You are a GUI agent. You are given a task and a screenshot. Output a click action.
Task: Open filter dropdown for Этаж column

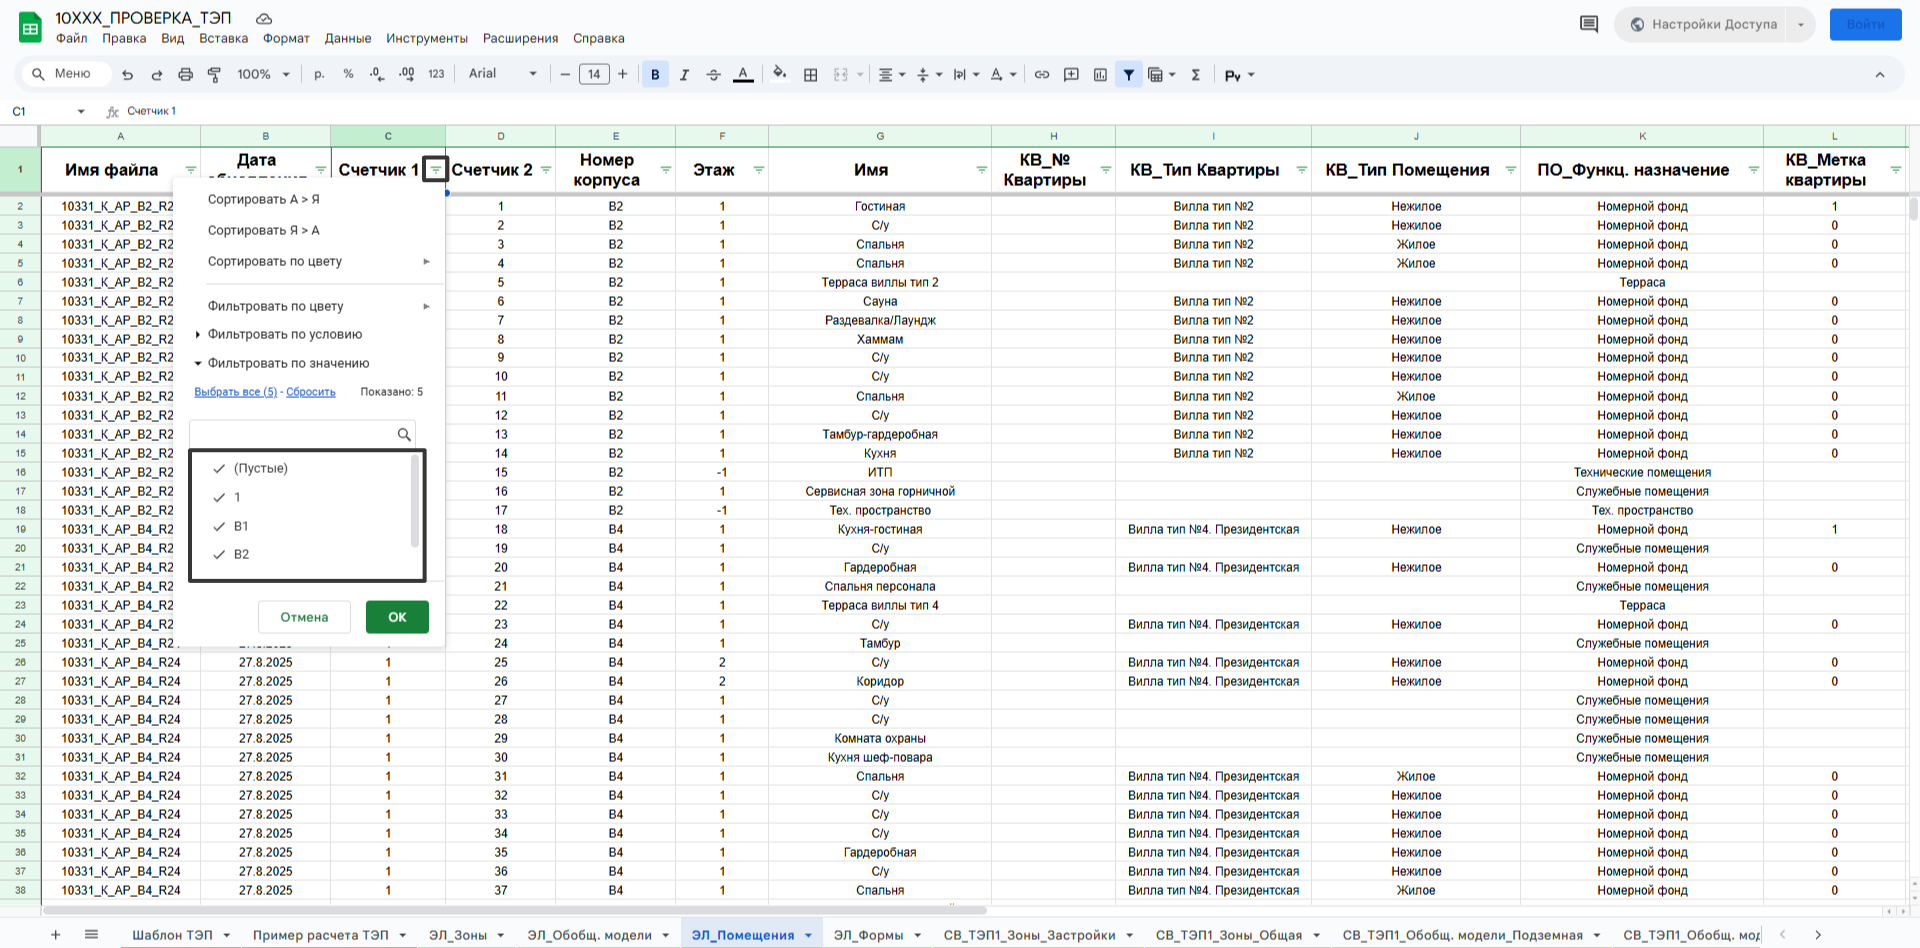(758, 170)
